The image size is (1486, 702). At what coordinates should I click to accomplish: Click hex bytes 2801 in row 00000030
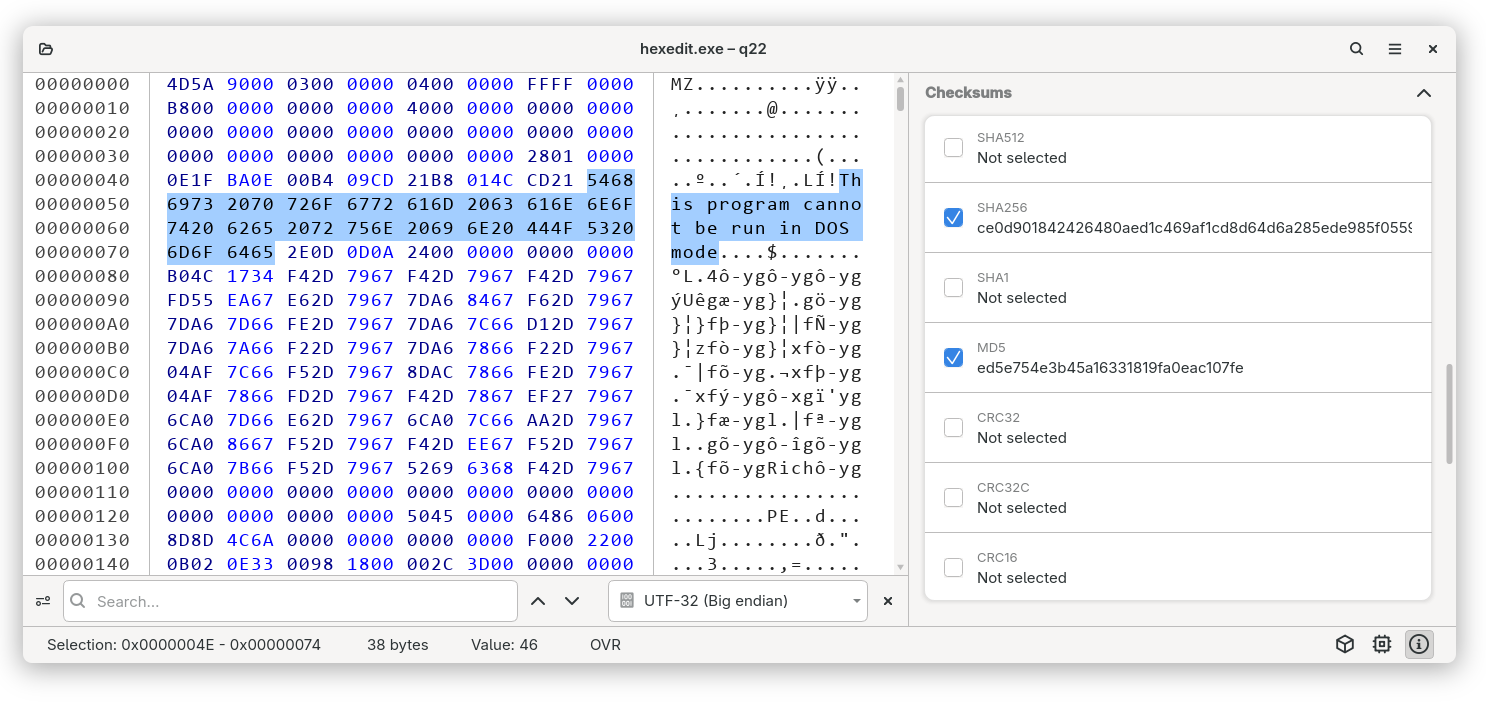tap(550, 156)
